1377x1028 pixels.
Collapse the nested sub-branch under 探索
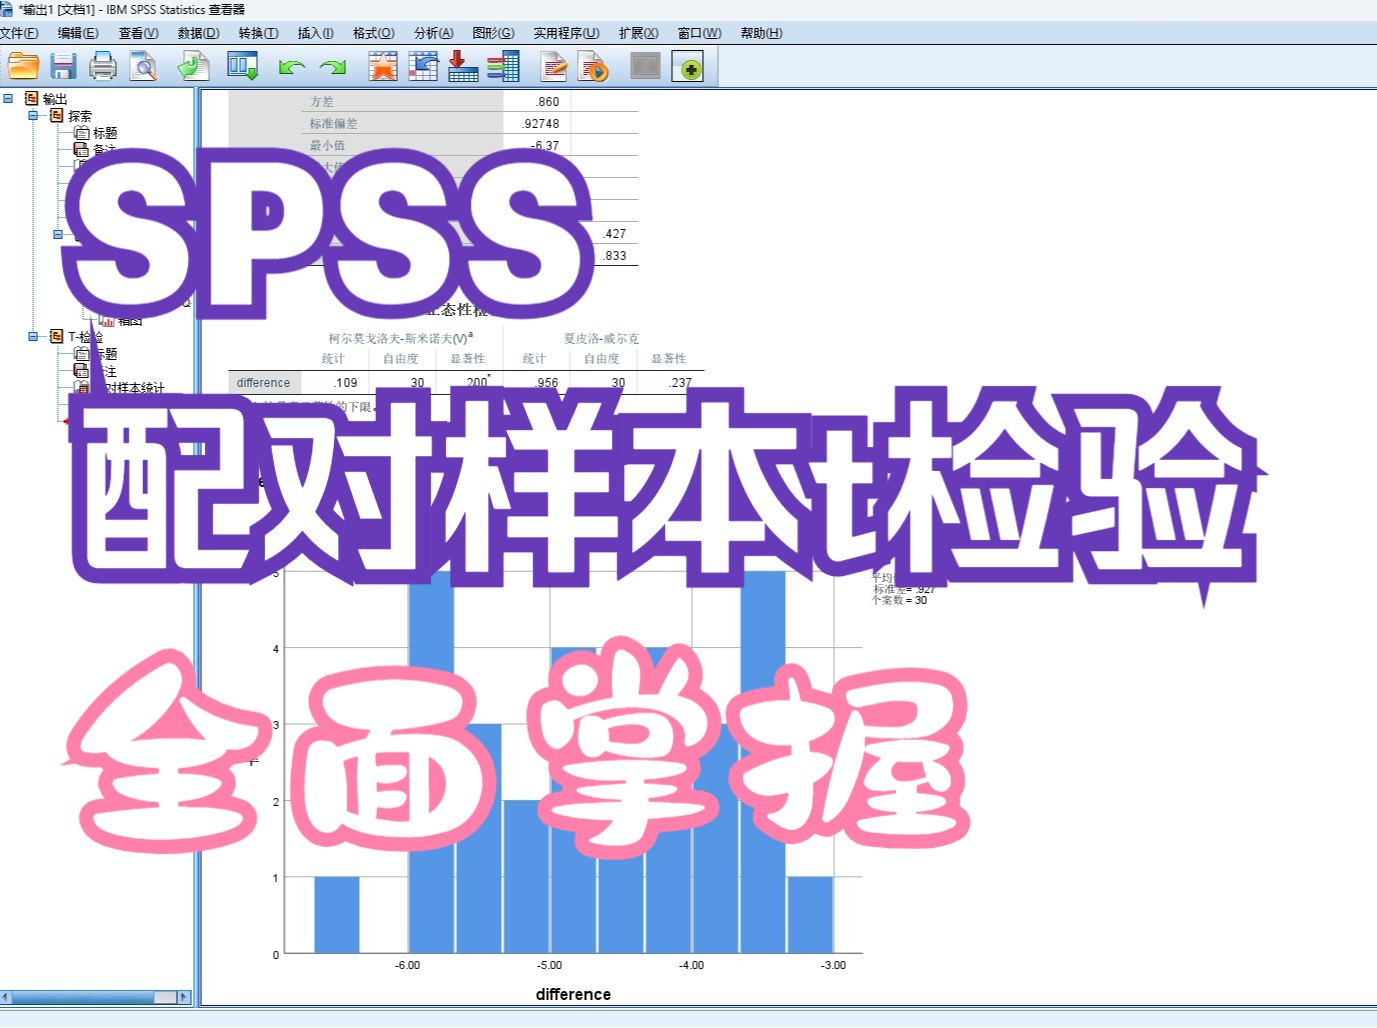click(57, 235)
